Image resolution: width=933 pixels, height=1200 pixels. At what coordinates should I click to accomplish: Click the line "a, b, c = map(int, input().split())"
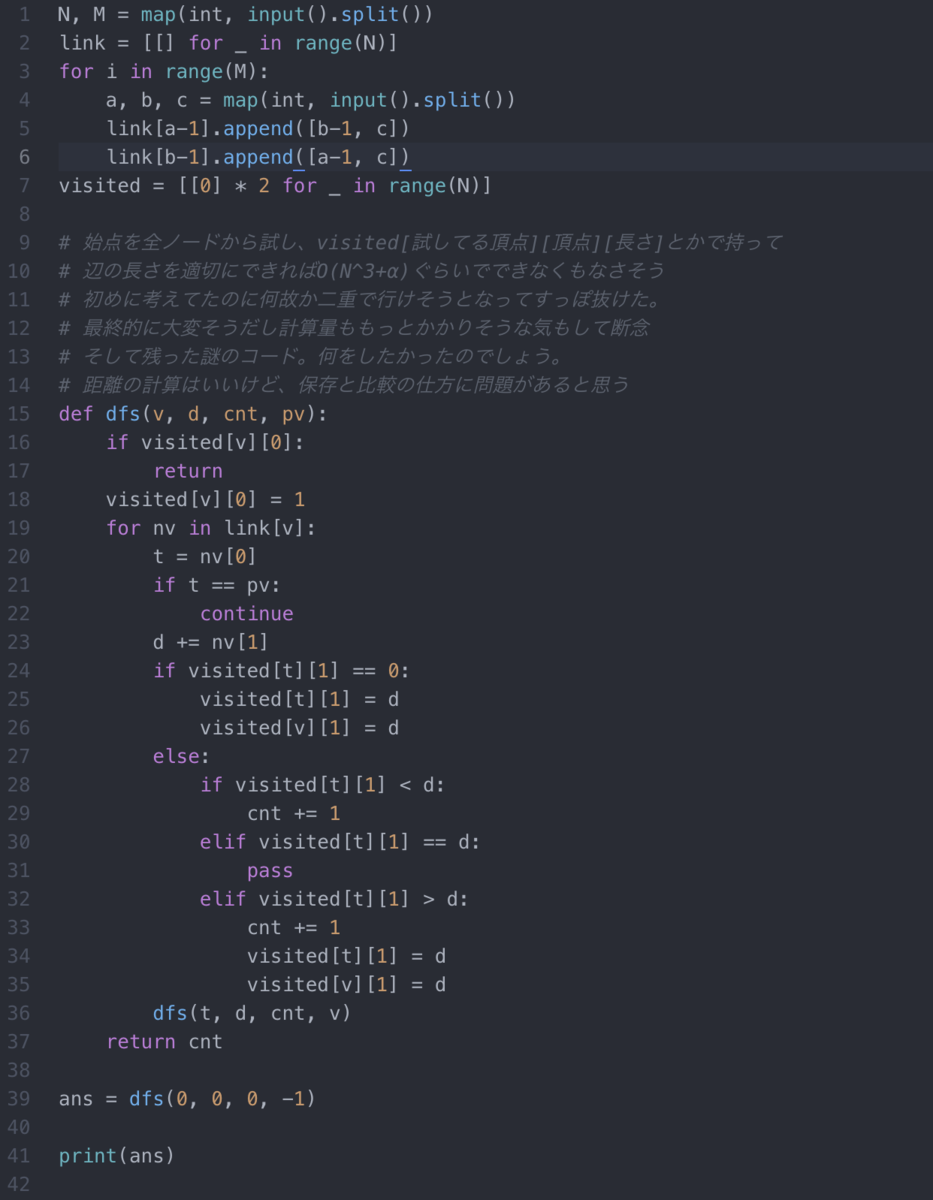(x=310, y=100)
